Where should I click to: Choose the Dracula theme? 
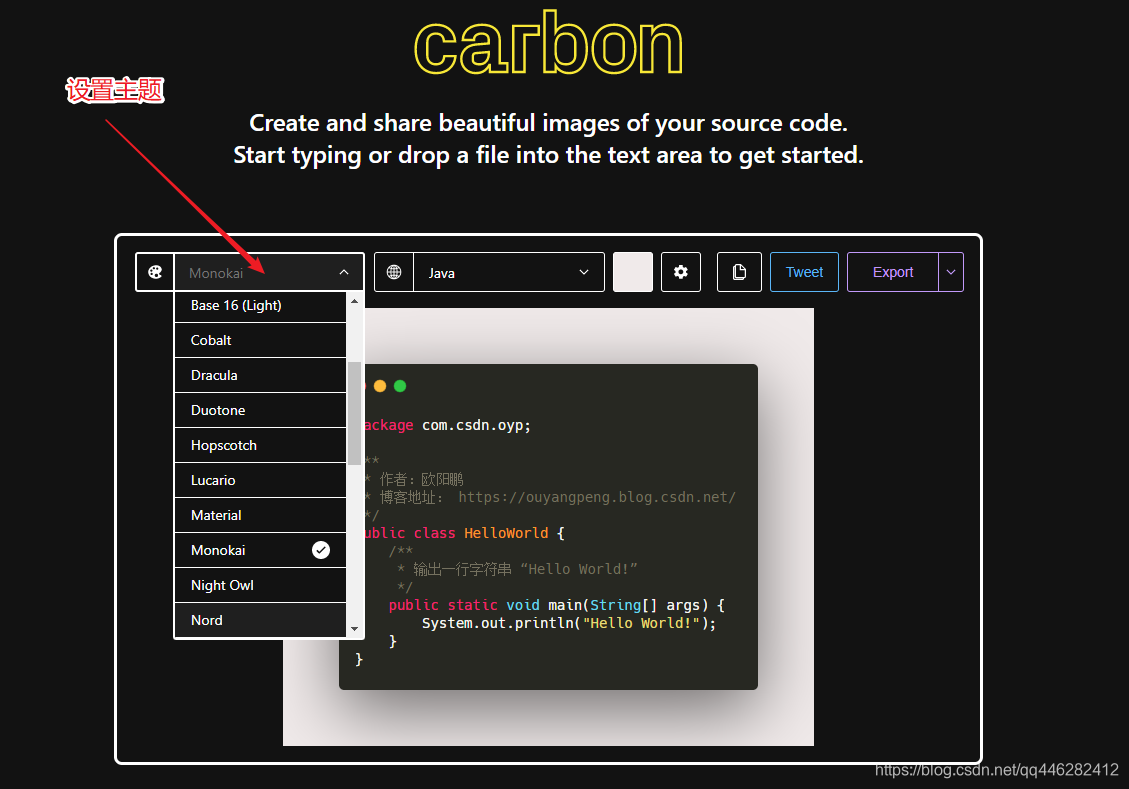(x=261, y=375)
